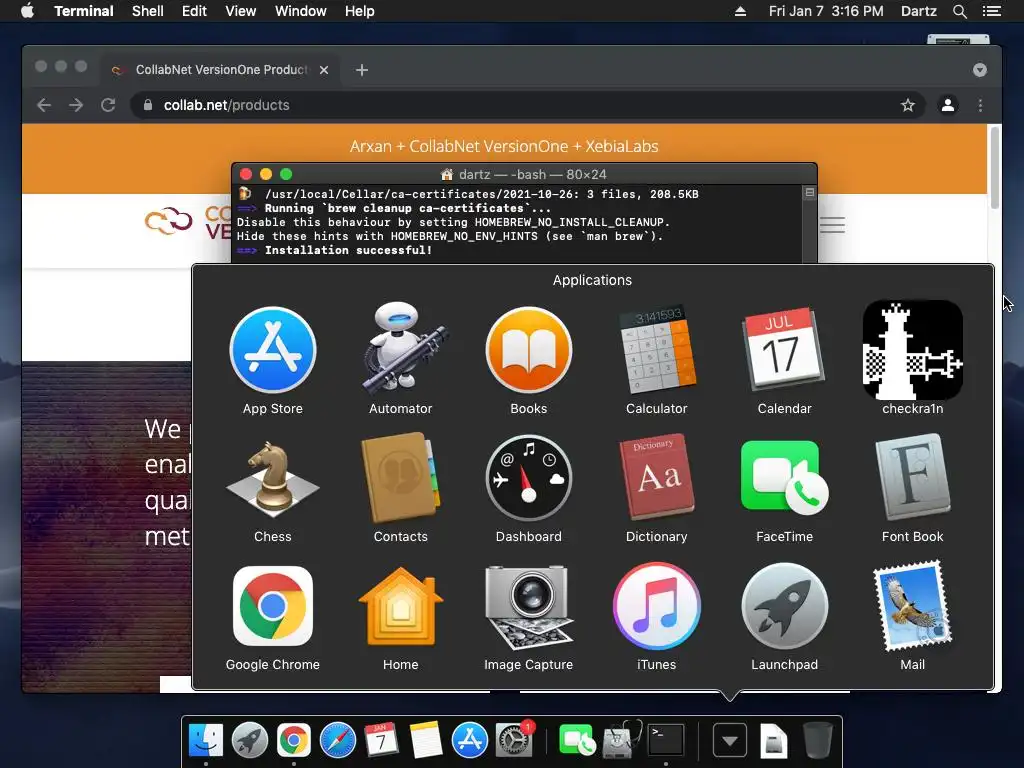Click the Terminal icon in the Dock
Screen dimensions: 1024x768
coord(666,741)
